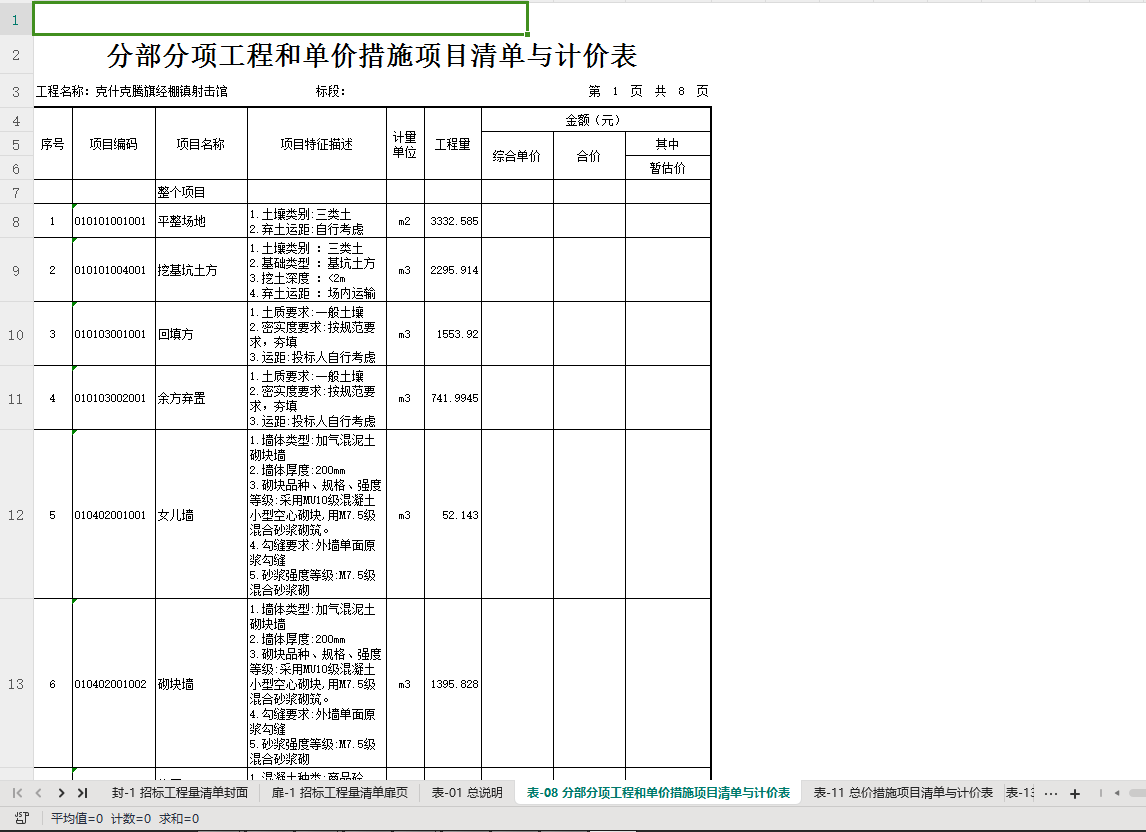Select row 13 header
1146x832 pixels.
(x=16, y=684)
